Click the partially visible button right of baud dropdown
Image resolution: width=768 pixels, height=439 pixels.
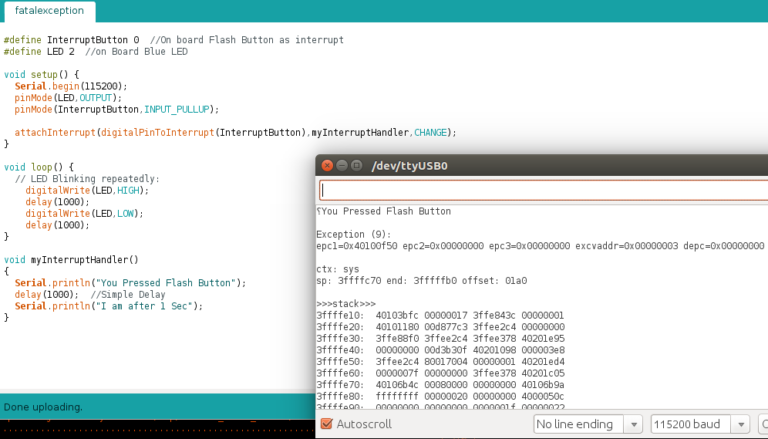(x=762, y=424)
